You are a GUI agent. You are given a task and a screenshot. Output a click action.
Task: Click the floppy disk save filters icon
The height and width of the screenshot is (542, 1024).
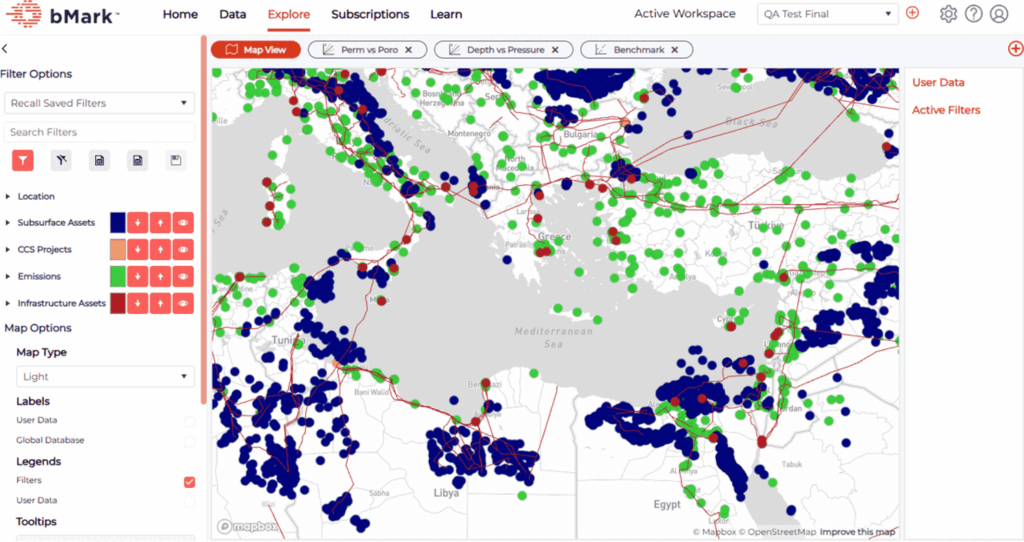[x=176, y=160]
